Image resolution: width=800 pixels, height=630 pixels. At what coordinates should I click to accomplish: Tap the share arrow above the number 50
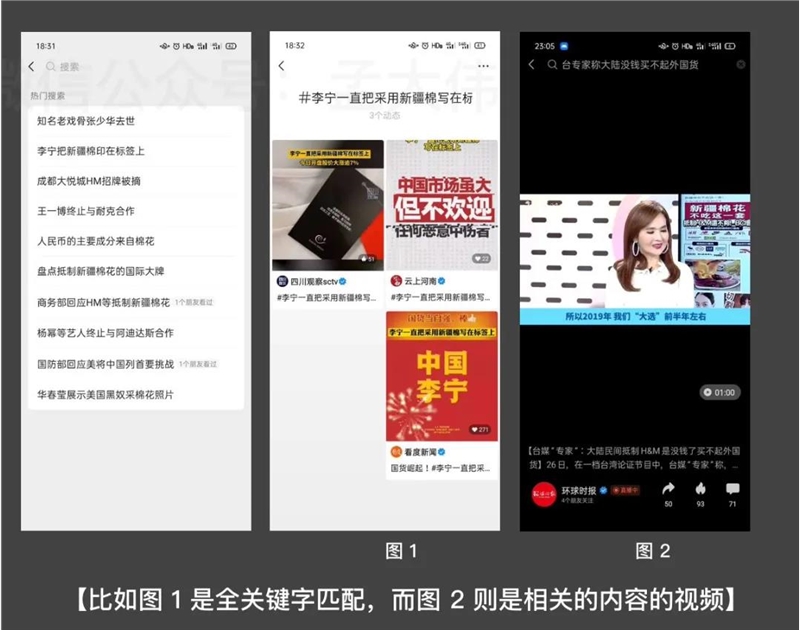pos(668,489)
